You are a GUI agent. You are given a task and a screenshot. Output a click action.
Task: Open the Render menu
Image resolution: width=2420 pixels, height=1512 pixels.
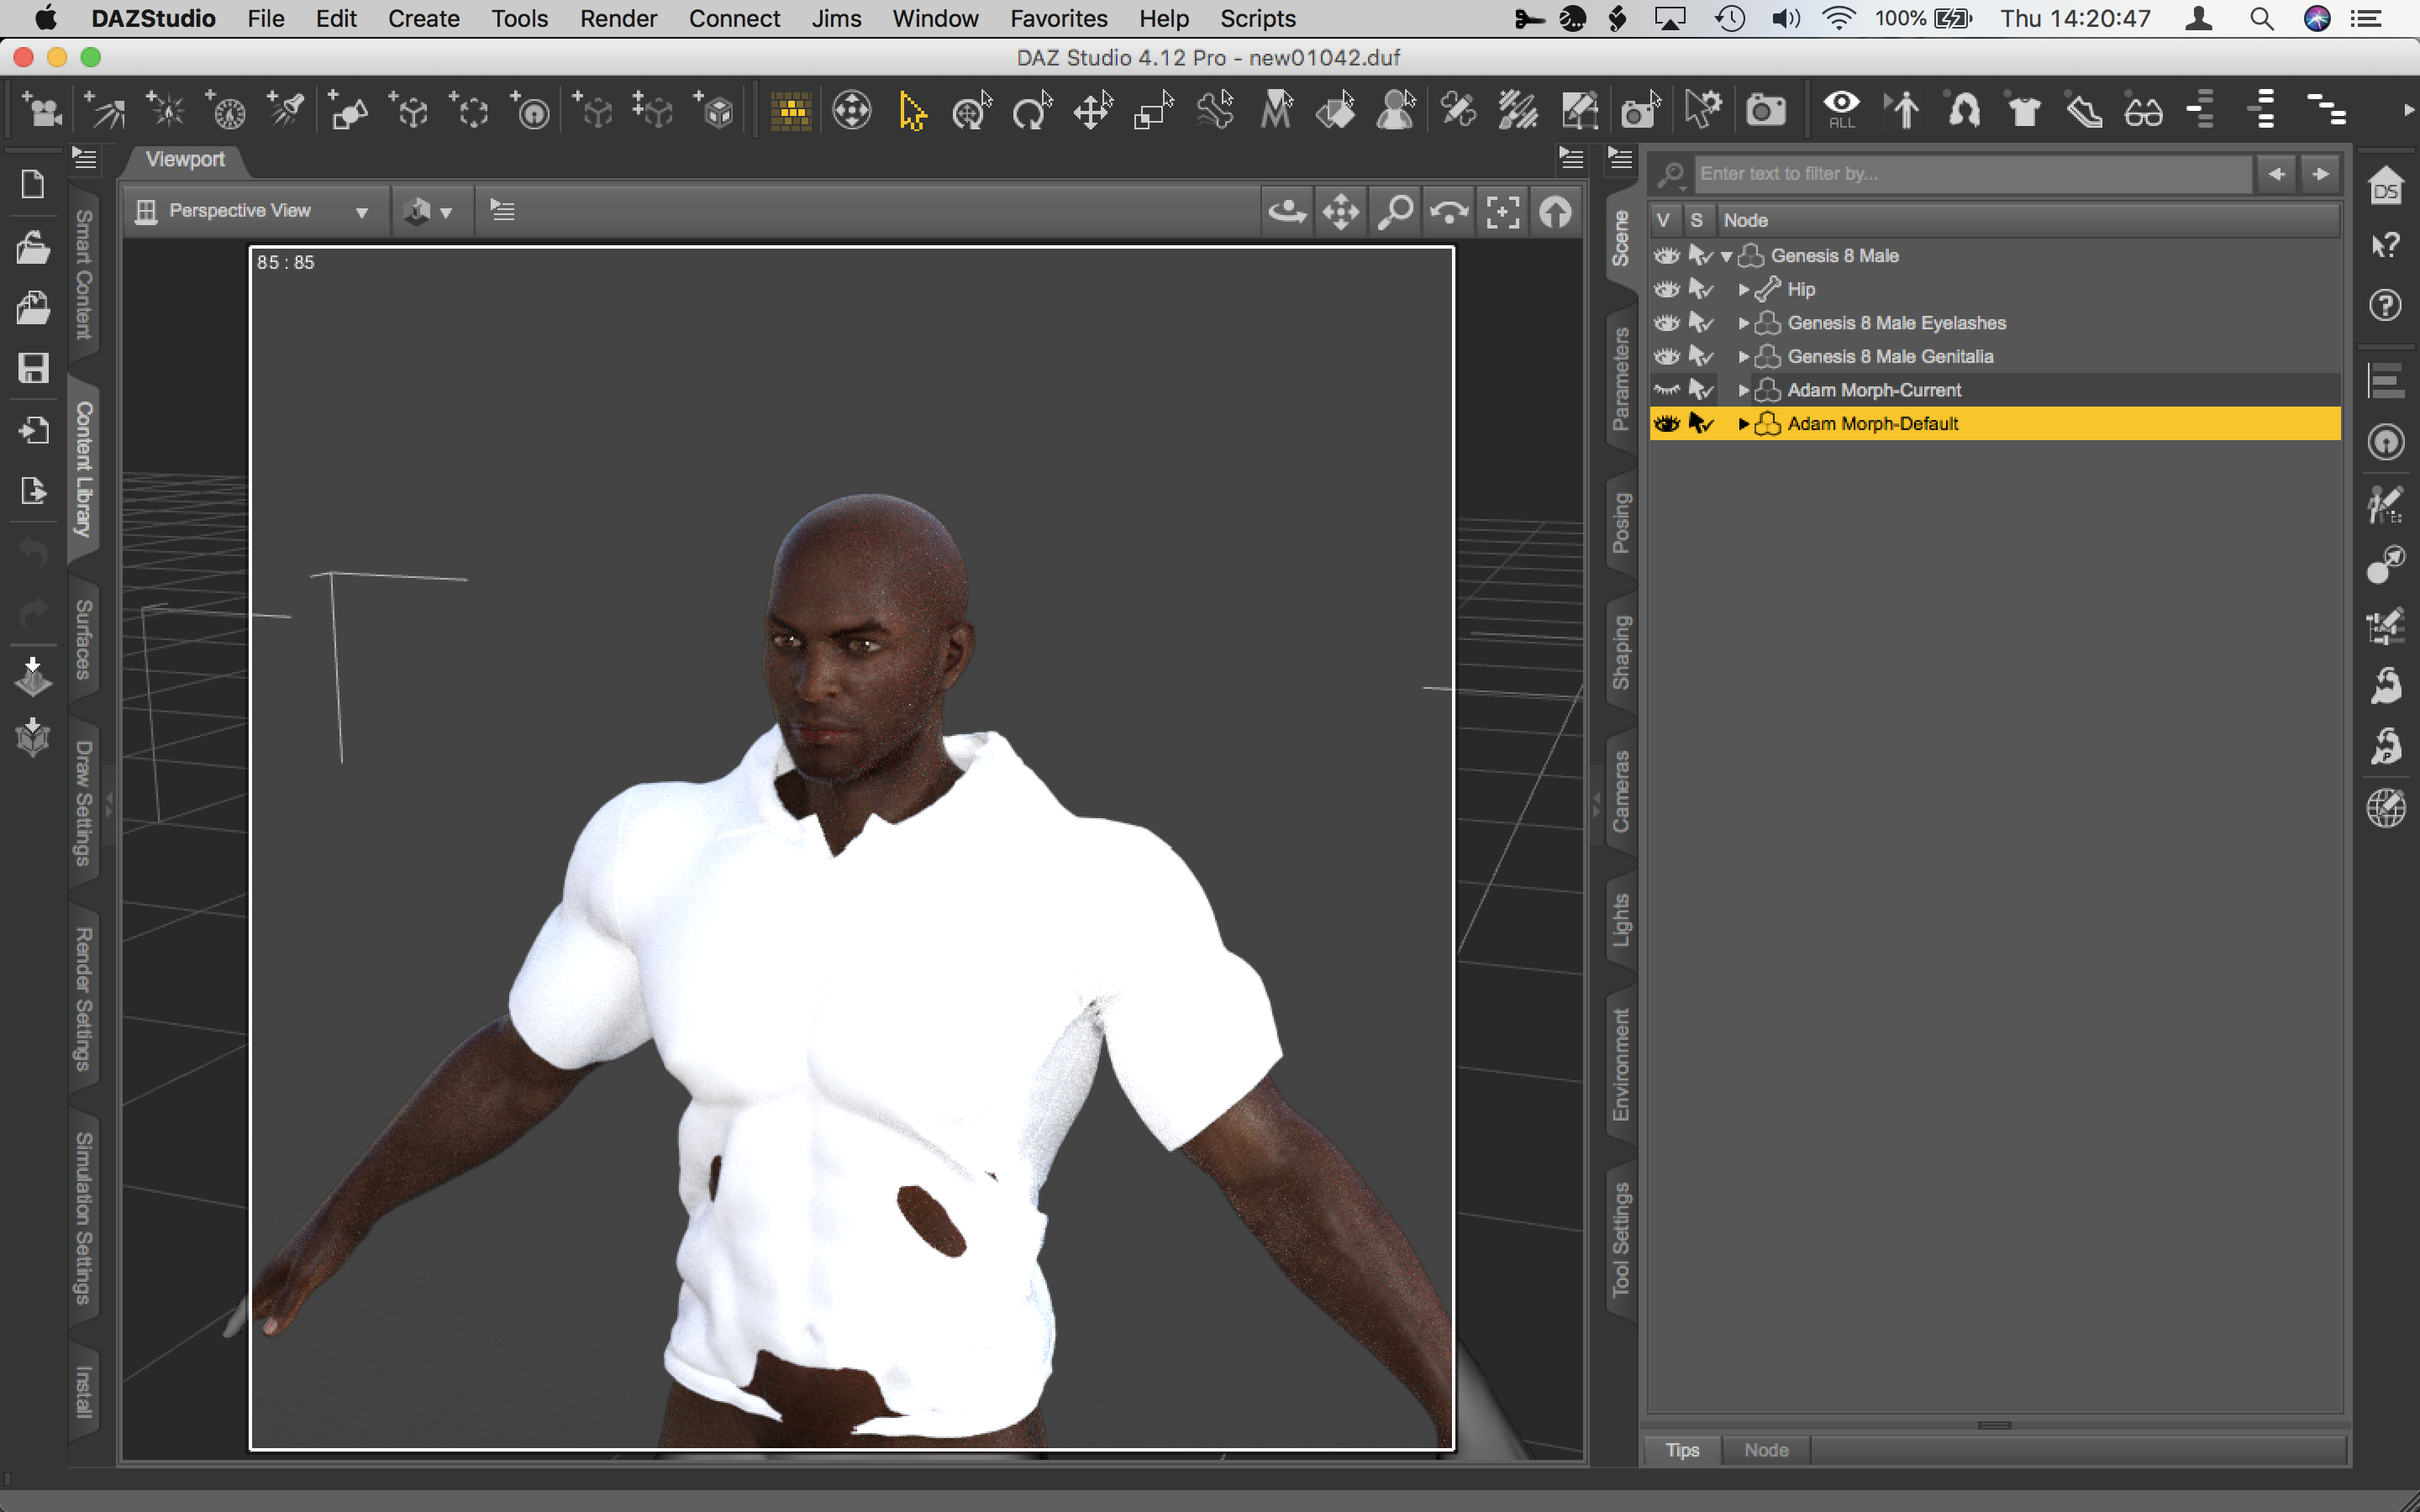(618, 18)
